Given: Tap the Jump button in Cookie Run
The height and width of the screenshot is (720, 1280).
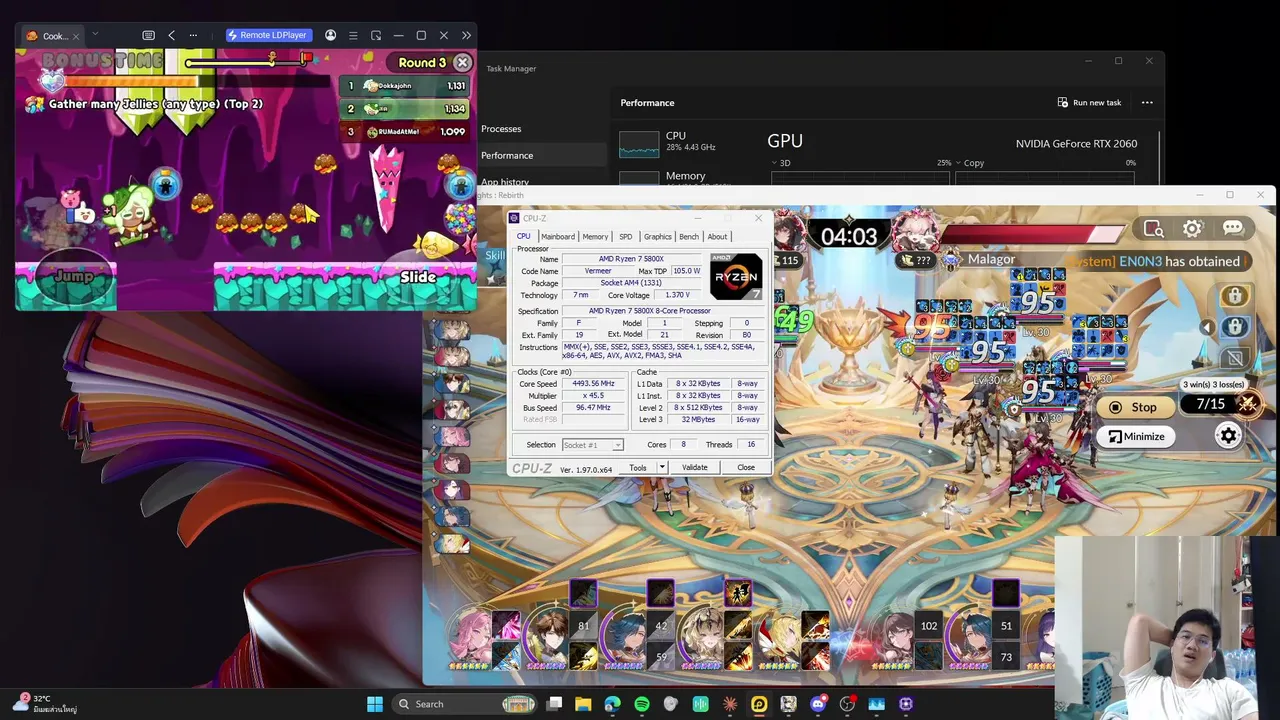Looking at the screenshot, I should pyautogui.click(x=72, y=276).
